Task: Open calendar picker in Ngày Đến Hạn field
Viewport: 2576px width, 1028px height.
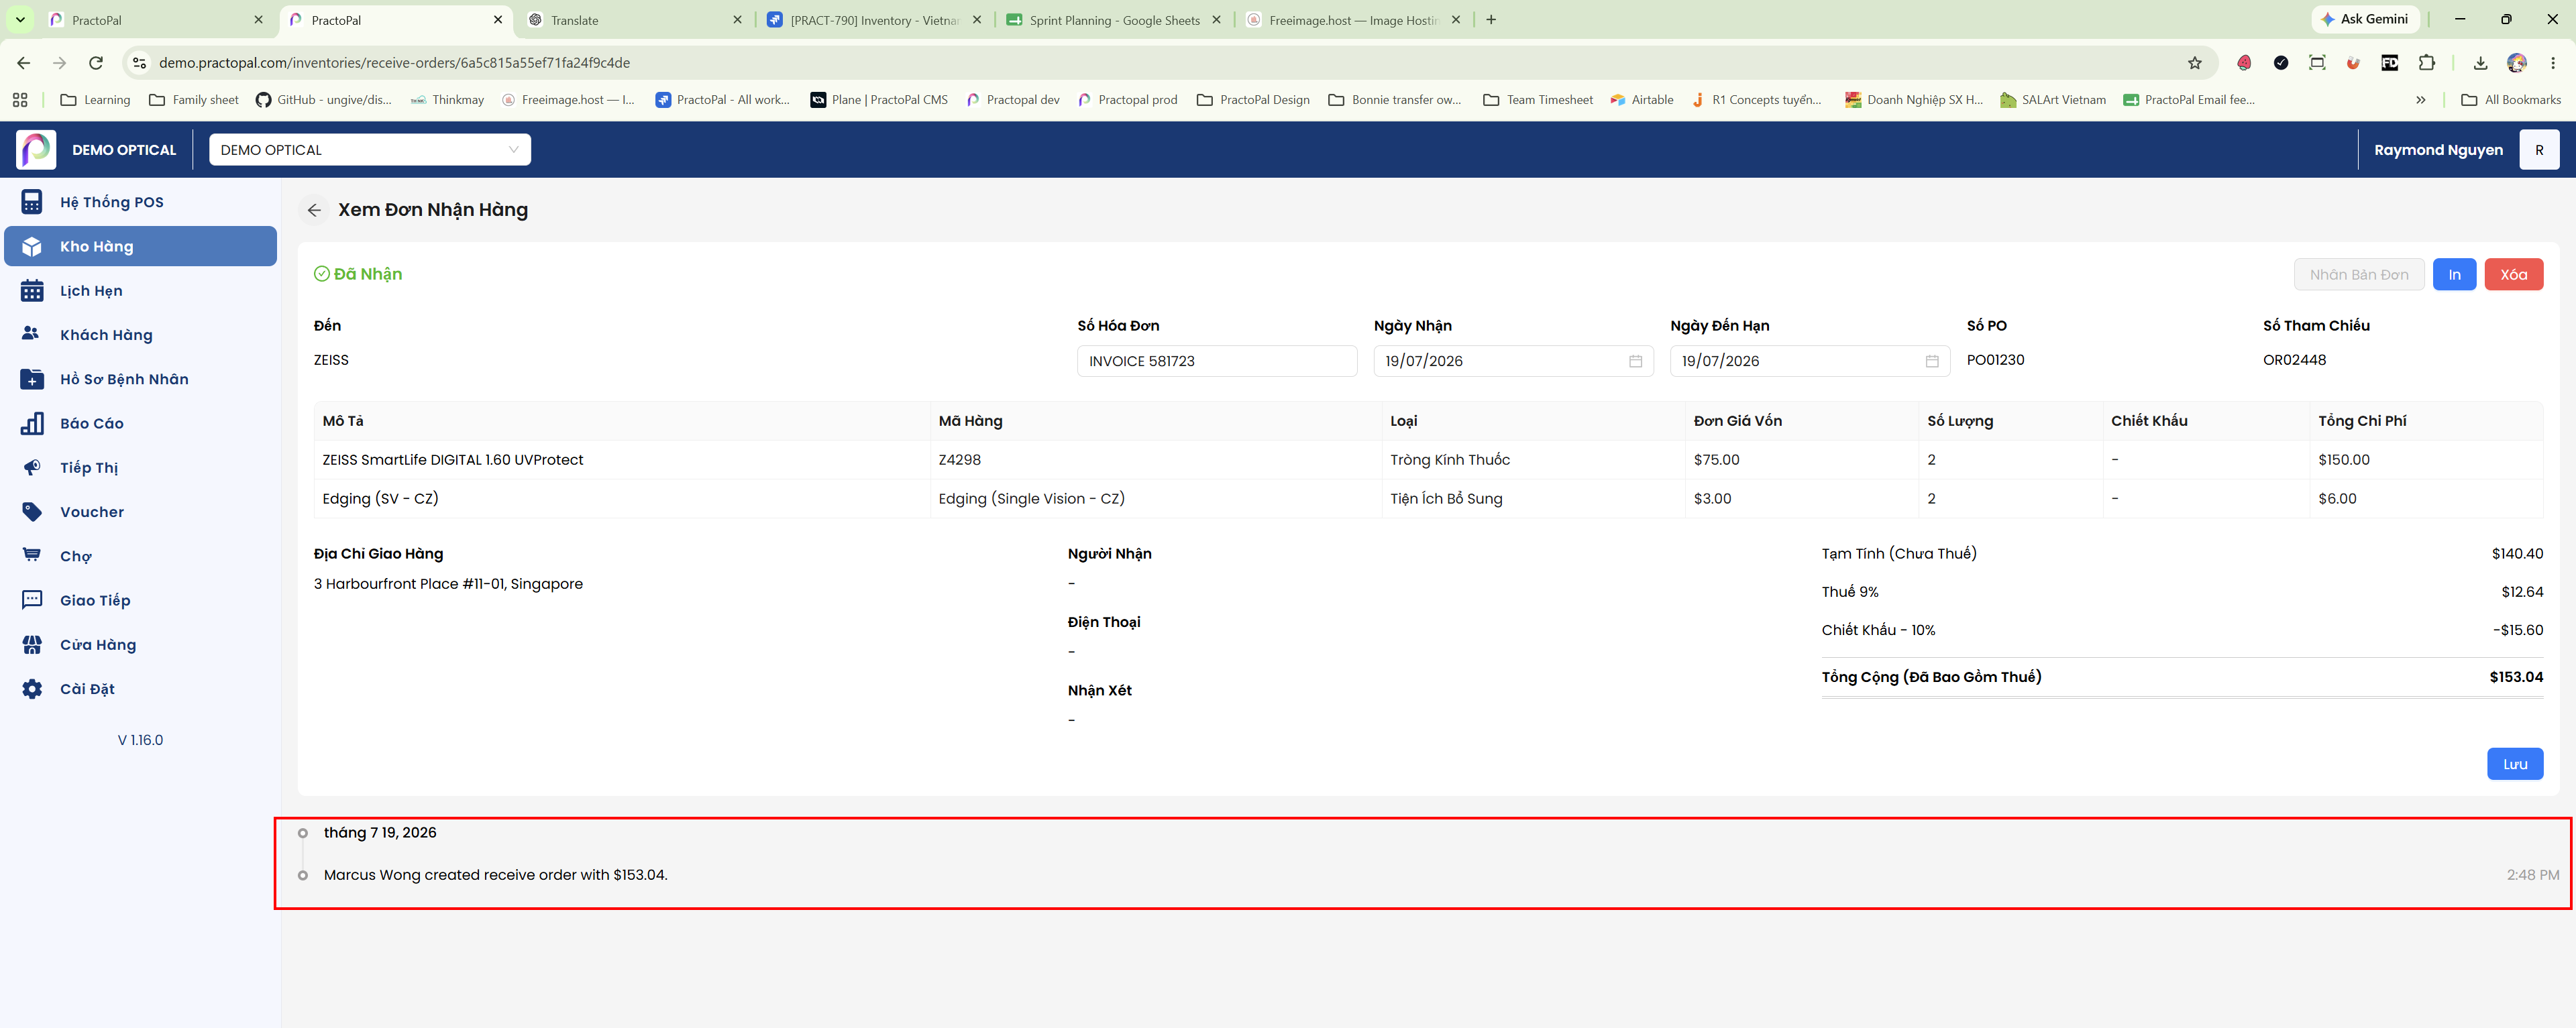Action: pos(1932,361)
